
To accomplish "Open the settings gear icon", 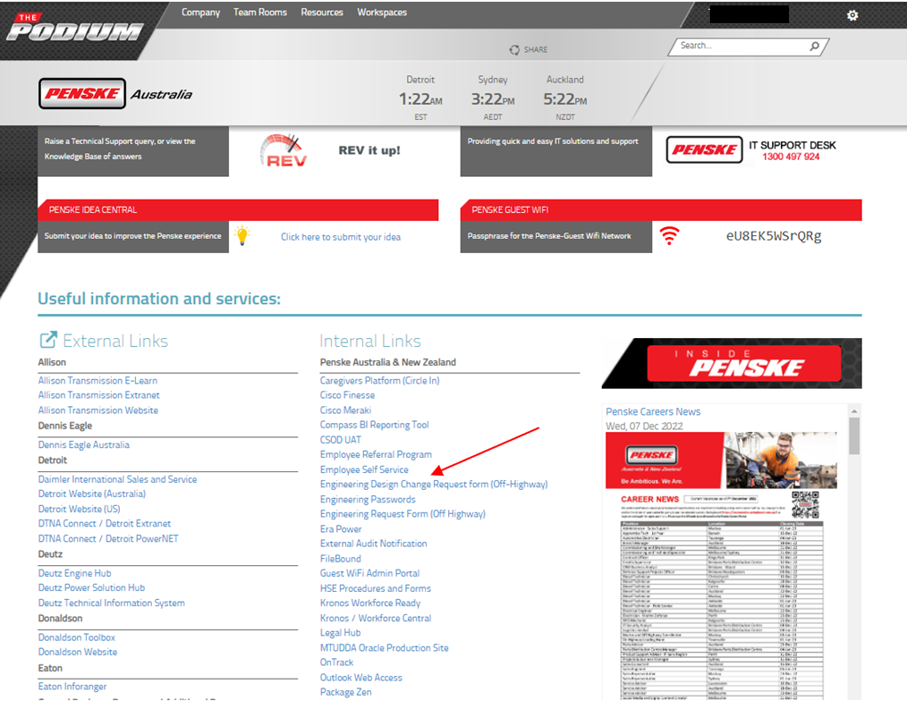I will (852, 15).
